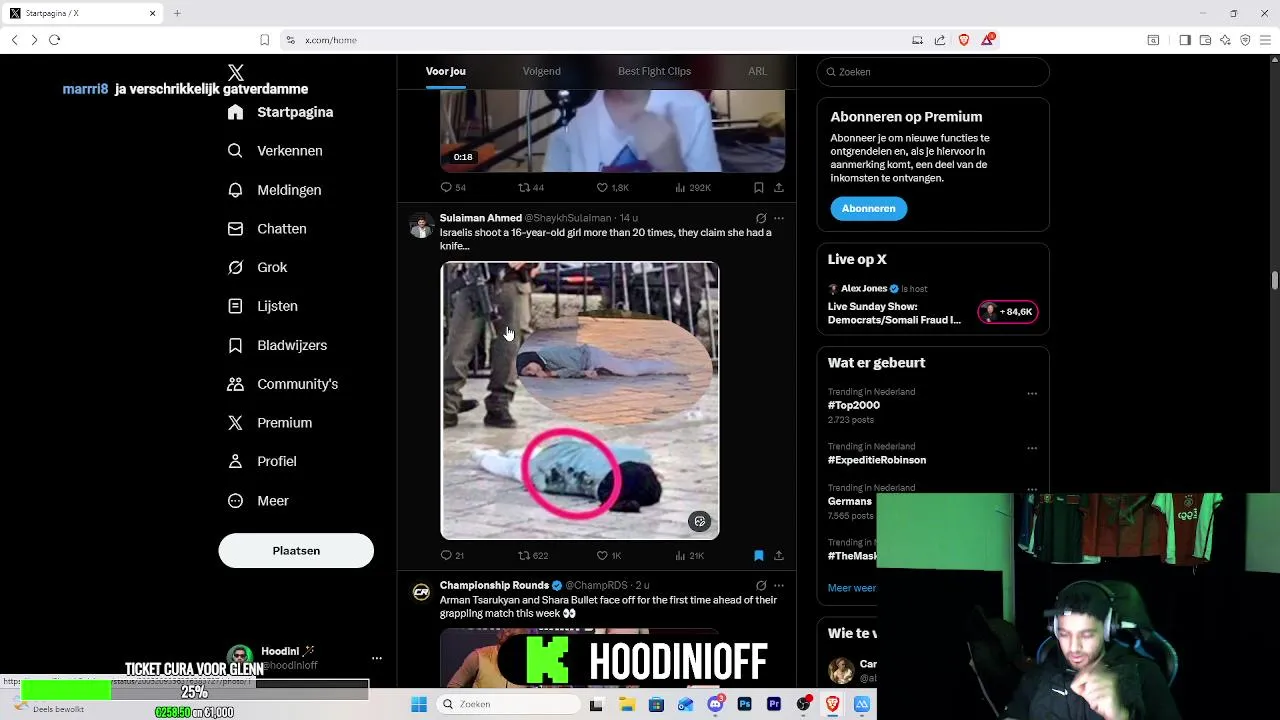Viewport: 1280px width, 720px height.
Task: Open Verkennen from the sidebar
Action: tap(275, 151)
